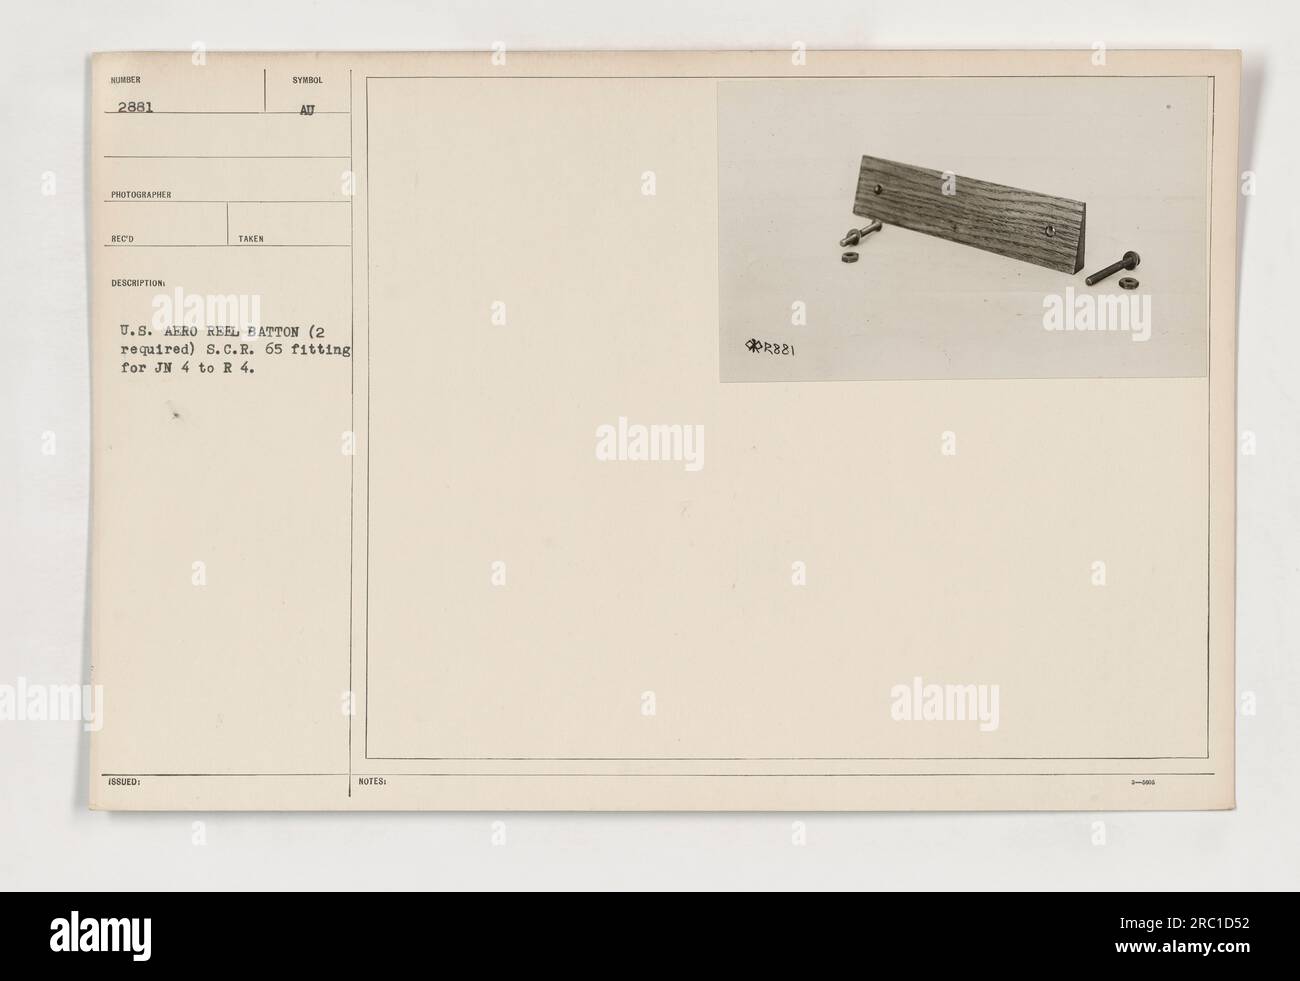Click the centre alamy watermark
This screenshot has height=981, width=1300.
[649, 445]
